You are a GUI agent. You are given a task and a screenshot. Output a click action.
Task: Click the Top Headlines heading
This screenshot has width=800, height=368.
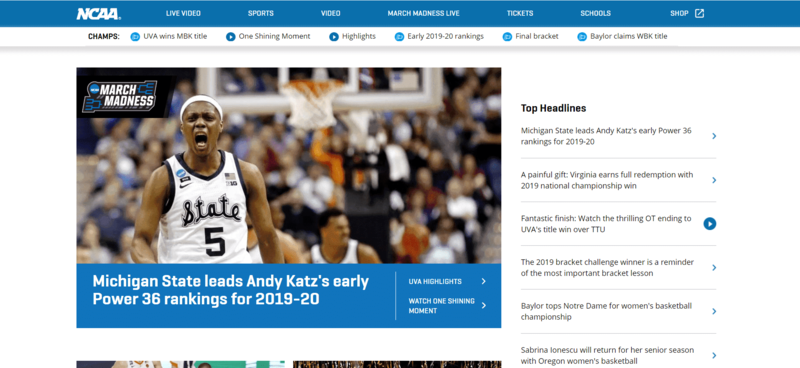point(554,108)
